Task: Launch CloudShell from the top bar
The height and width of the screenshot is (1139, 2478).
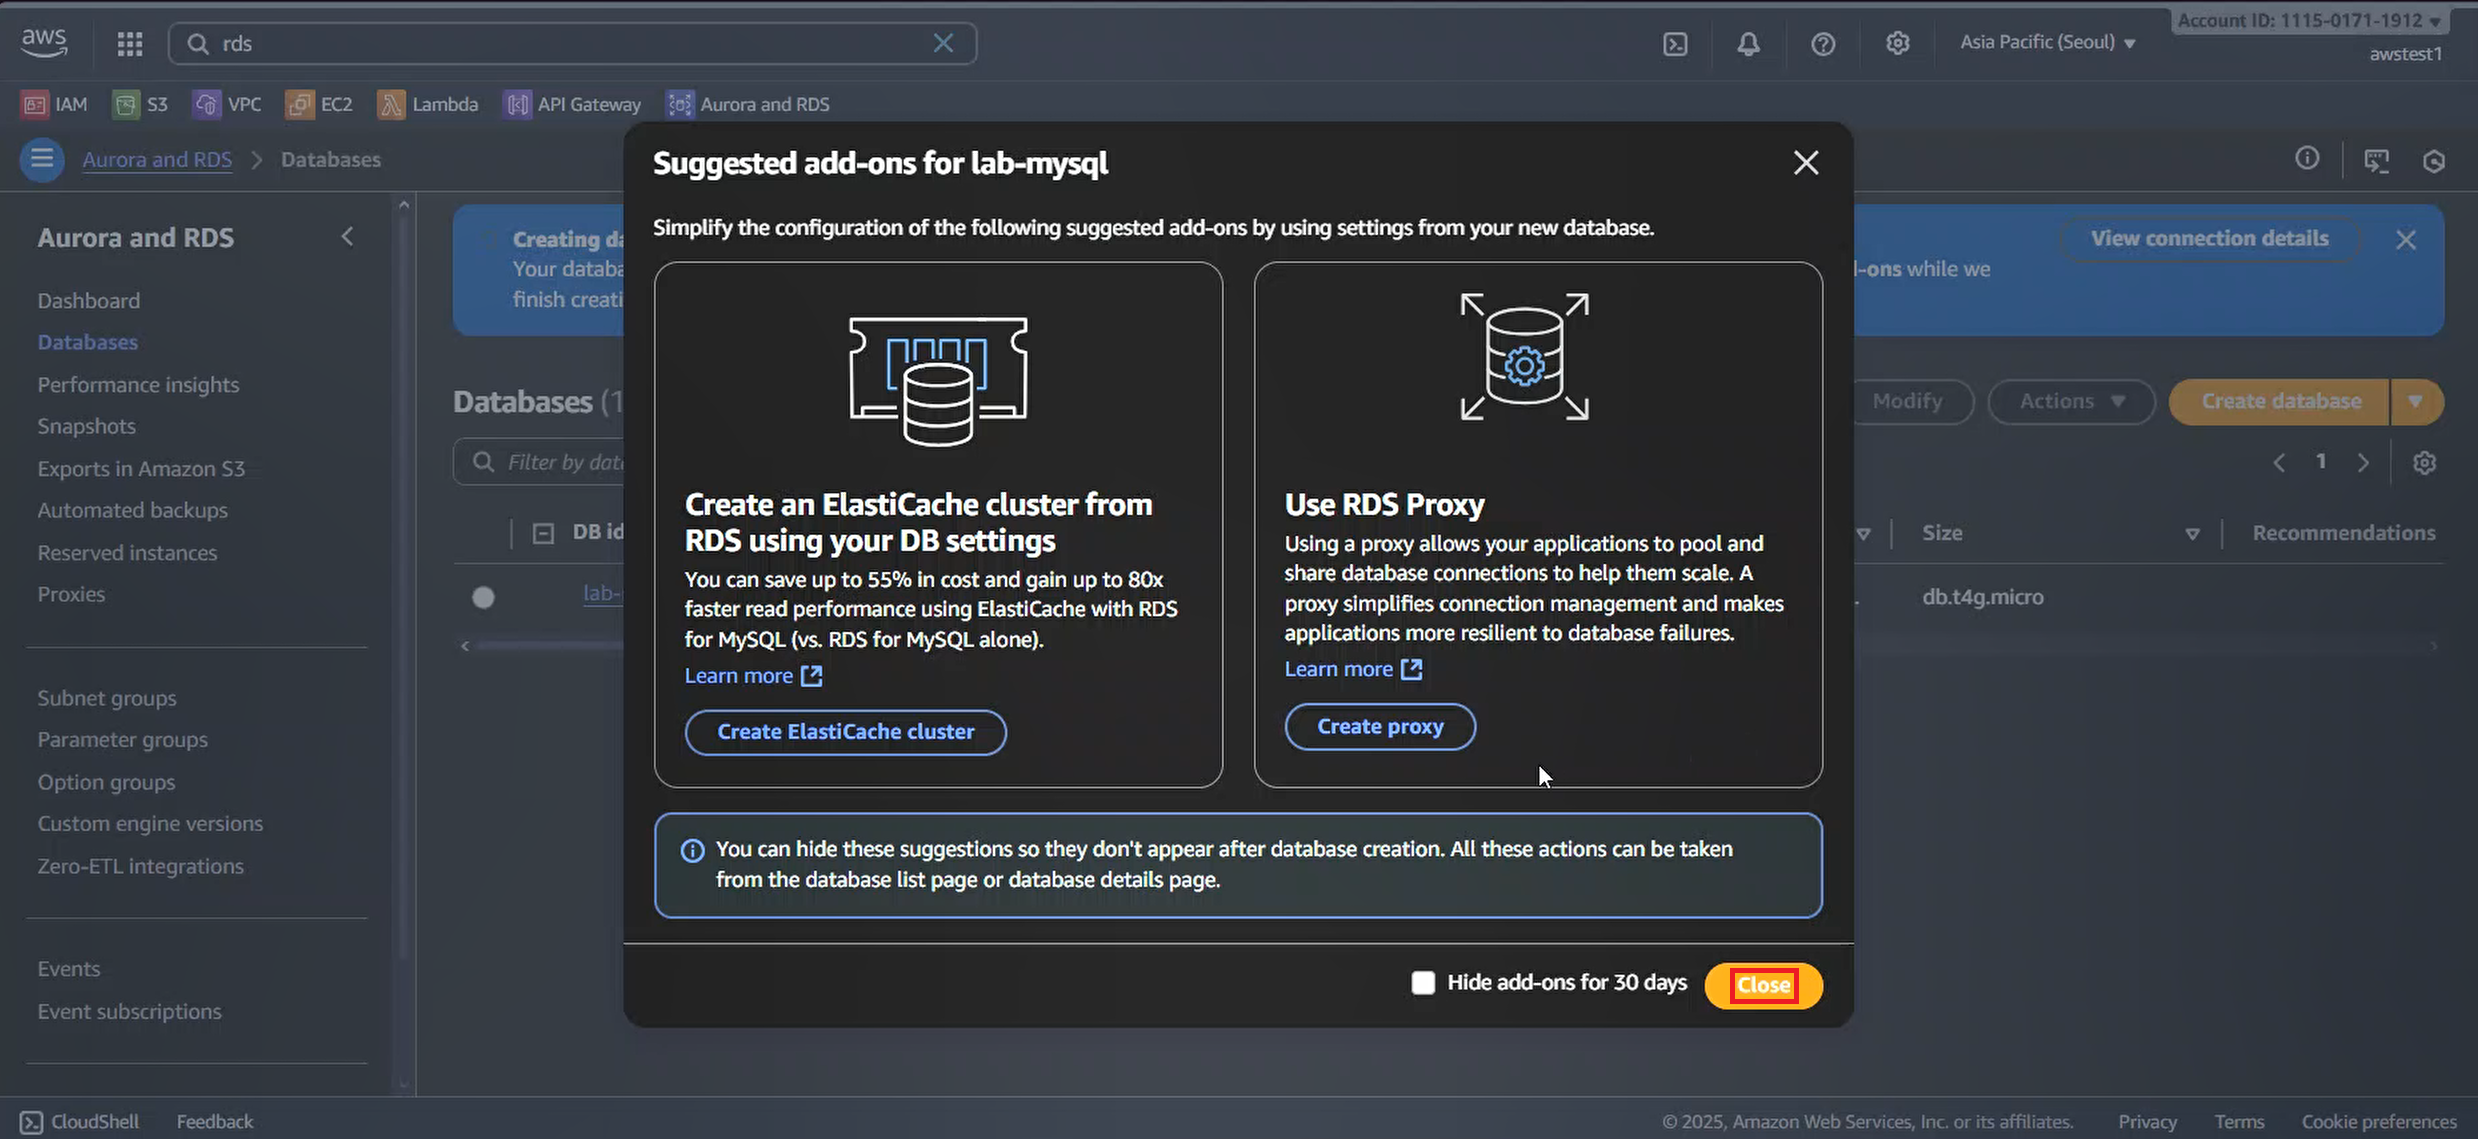Action: (1675, 44)
